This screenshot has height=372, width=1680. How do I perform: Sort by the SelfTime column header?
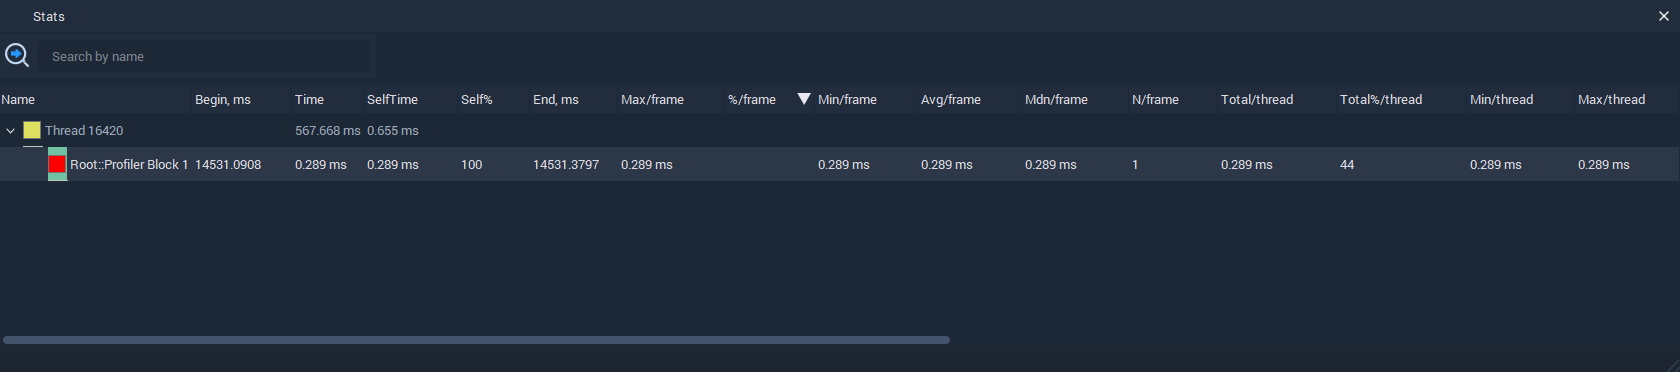tap(410, 99)
